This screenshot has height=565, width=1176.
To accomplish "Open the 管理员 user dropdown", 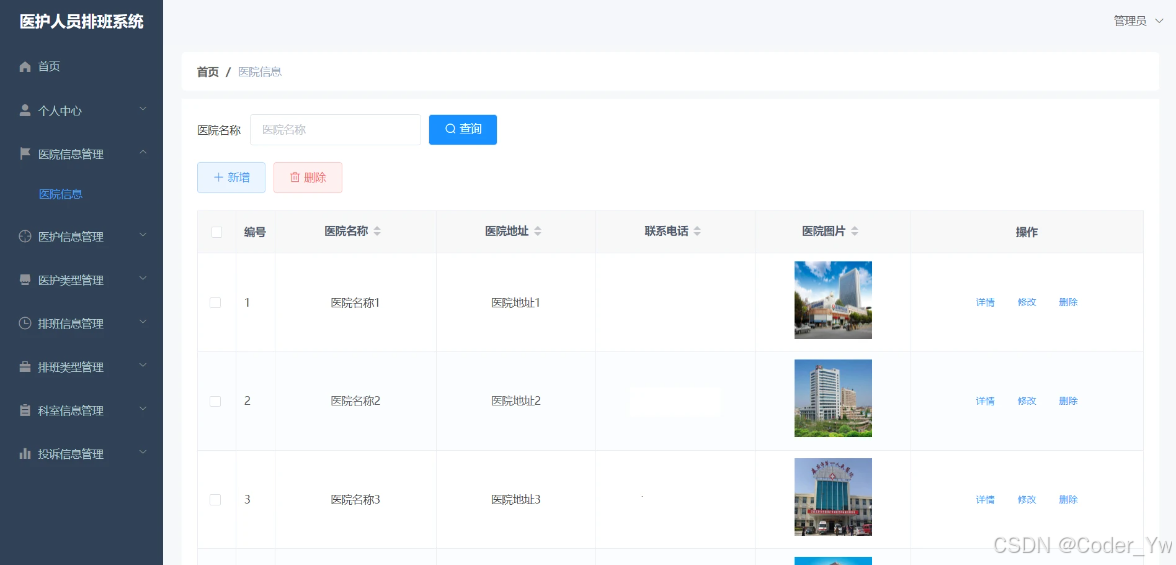I will pos(1138,21).
